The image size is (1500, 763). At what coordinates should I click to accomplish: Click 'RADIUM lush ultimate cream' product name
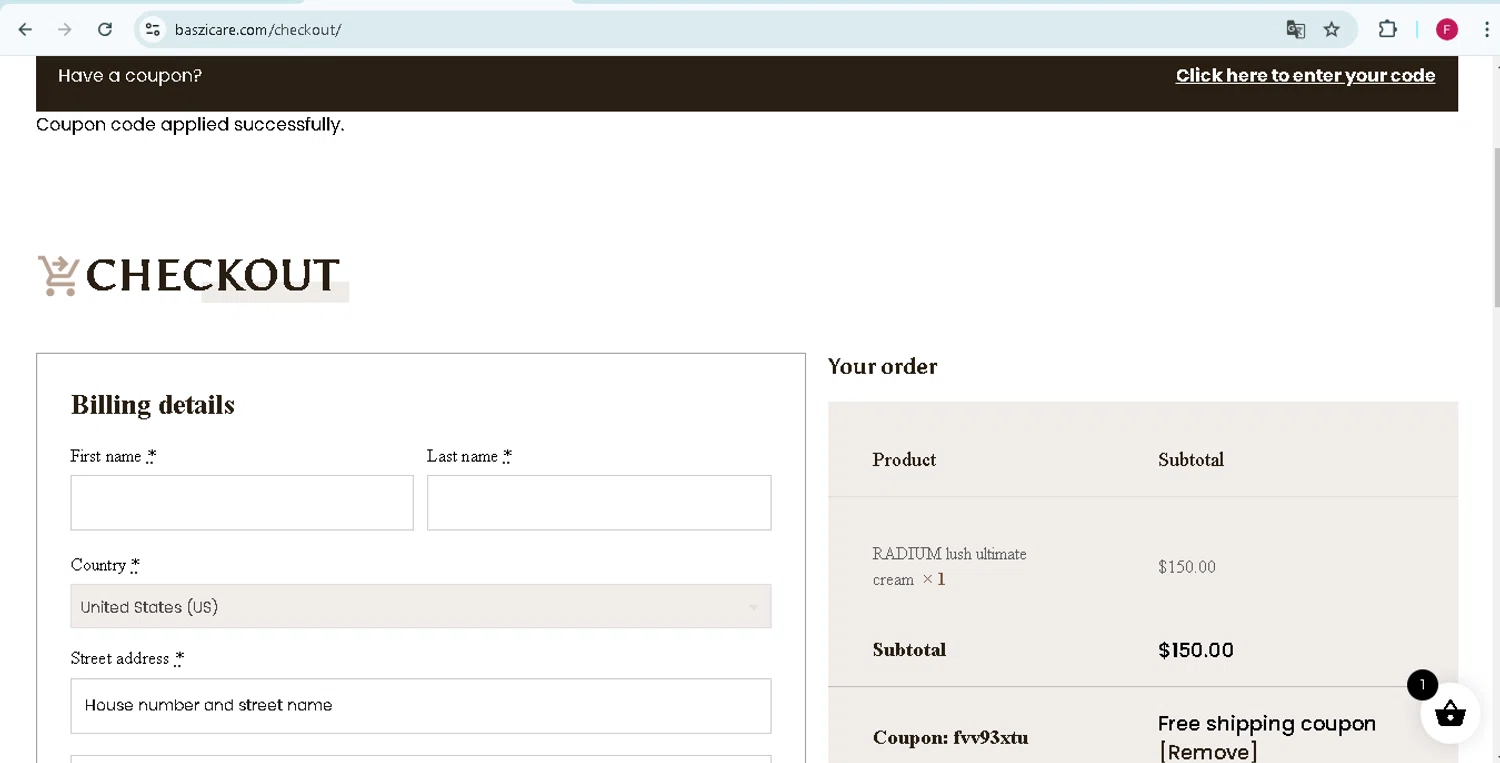click(949, 566)
